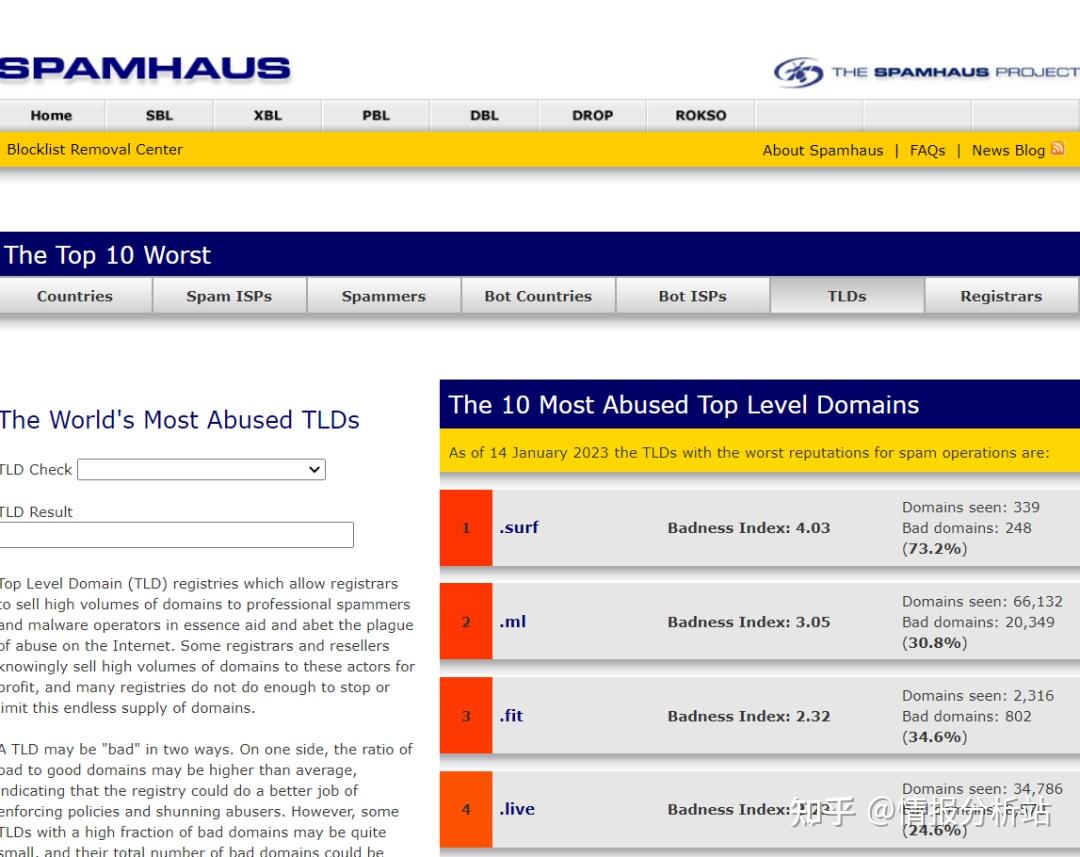The image size is (1080, 857).
Task: Switch to the Spam ISPs tab
Action: [x=229, y=296]
